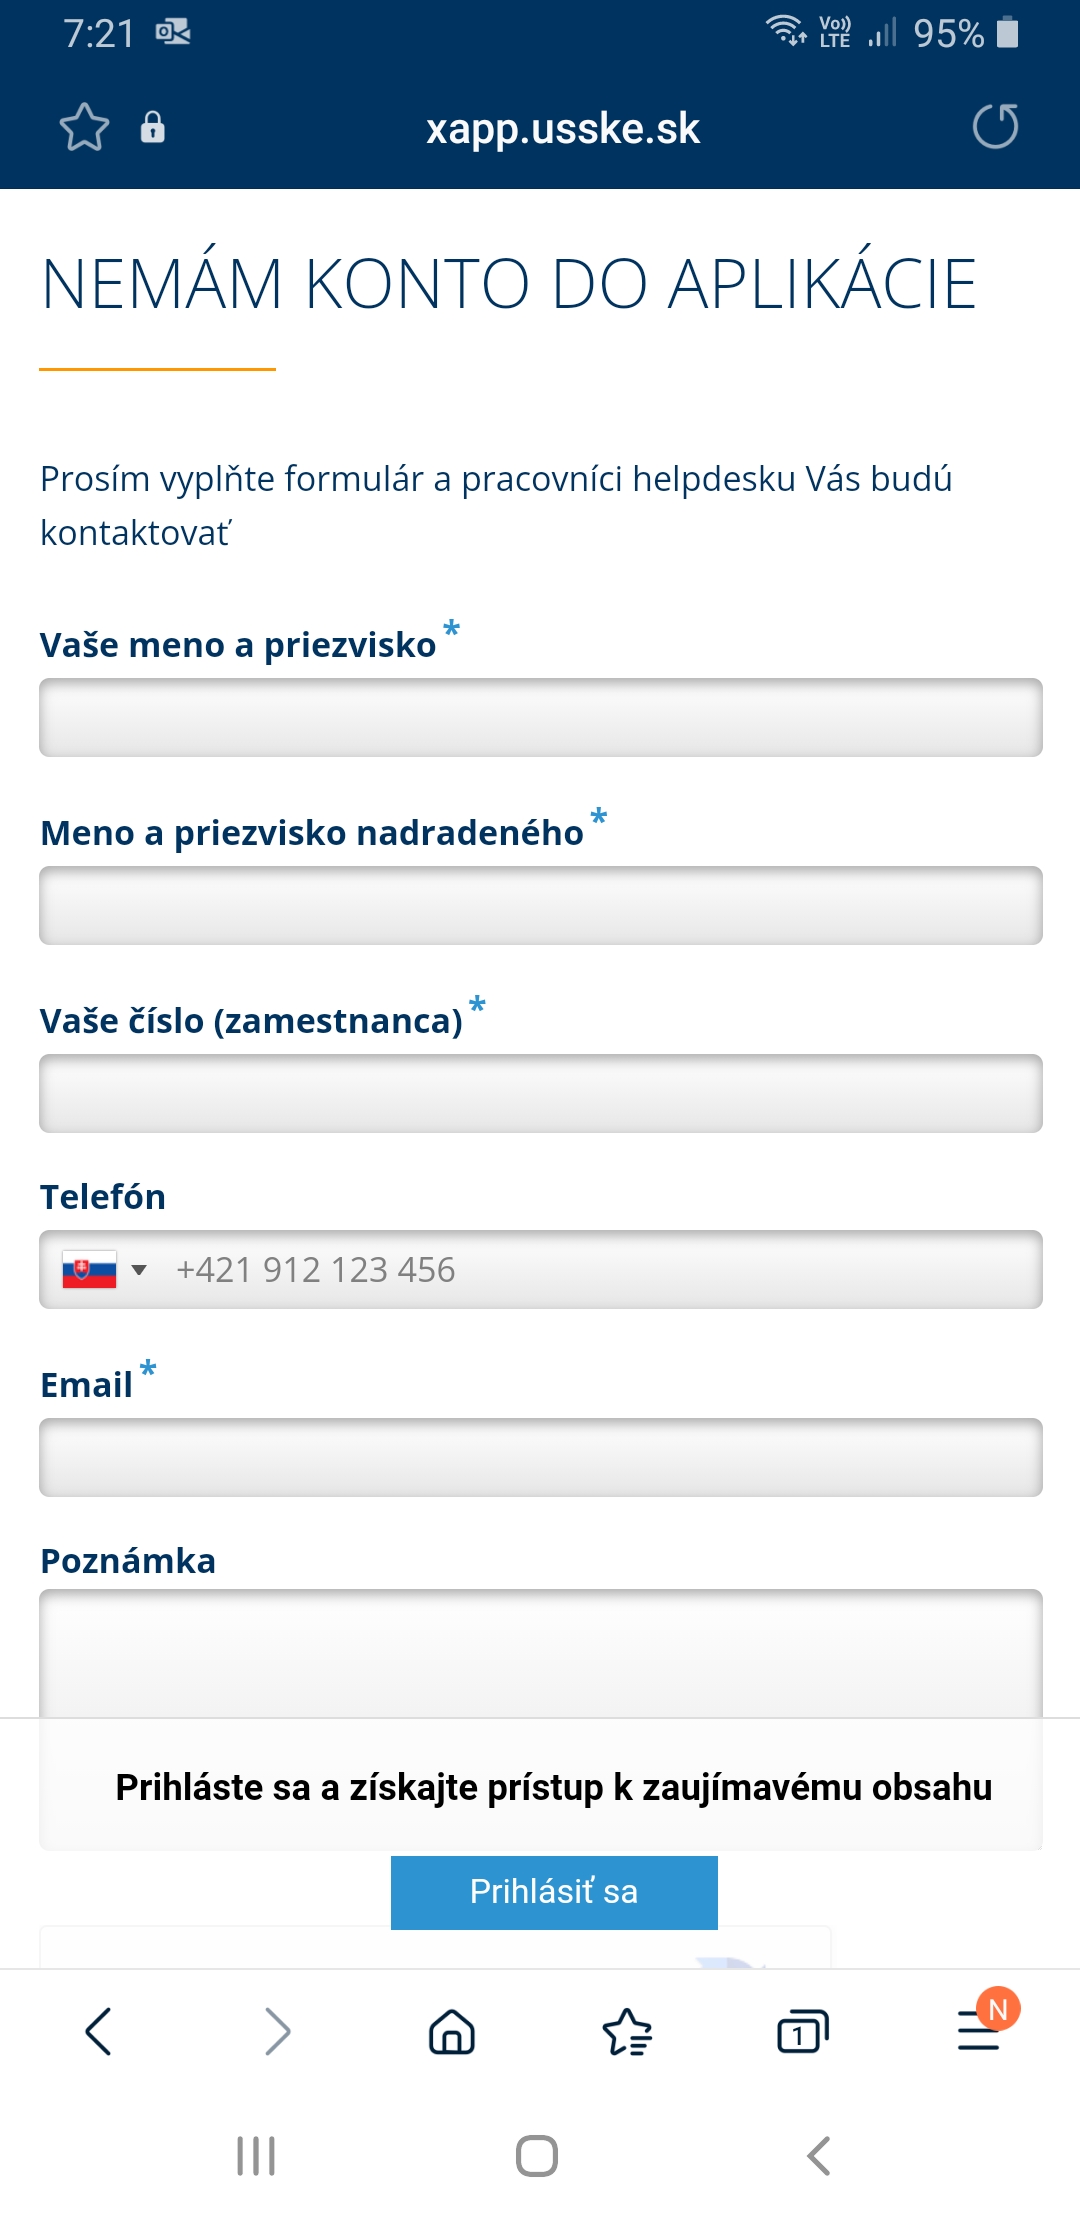The height and width of the screenshot is (2220, 1080).
Task: Reload the page with refresh icon
Action: pyautogui.click(x=995, y=126)
